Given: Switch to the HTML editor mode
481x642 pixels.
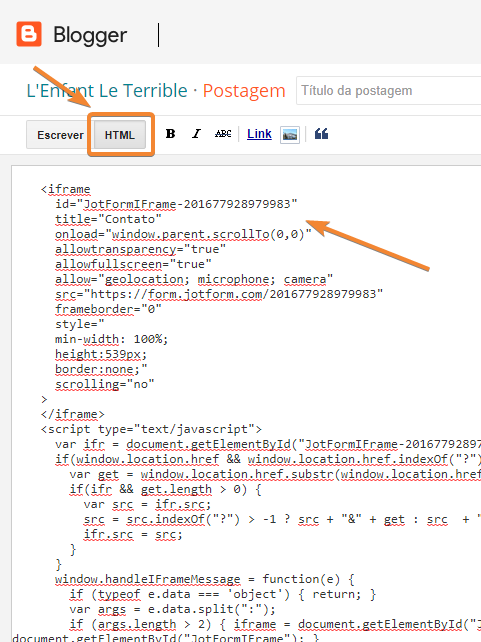Looking at the screenshot, I should click(120, 135).
